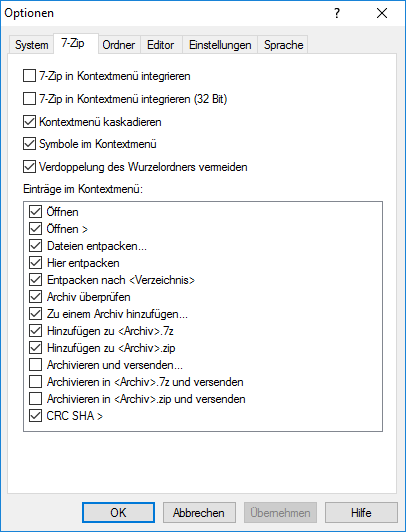This screenshot has width=406, height=532.
Task: Select the Editor tab
Action: tap(161, 45)
